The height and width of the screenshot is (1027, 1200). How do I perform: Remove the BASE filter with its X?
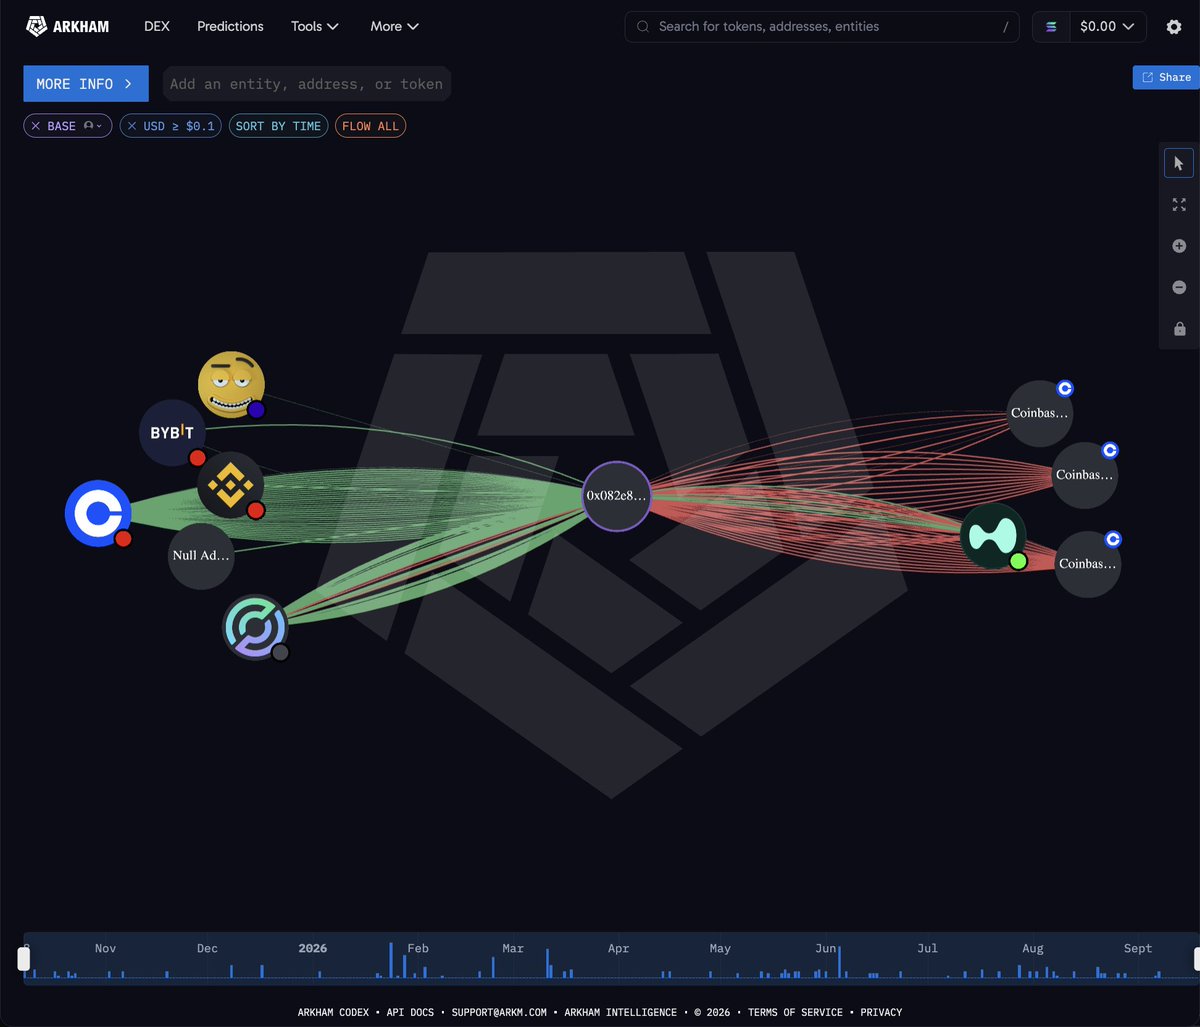coord(36,126)
